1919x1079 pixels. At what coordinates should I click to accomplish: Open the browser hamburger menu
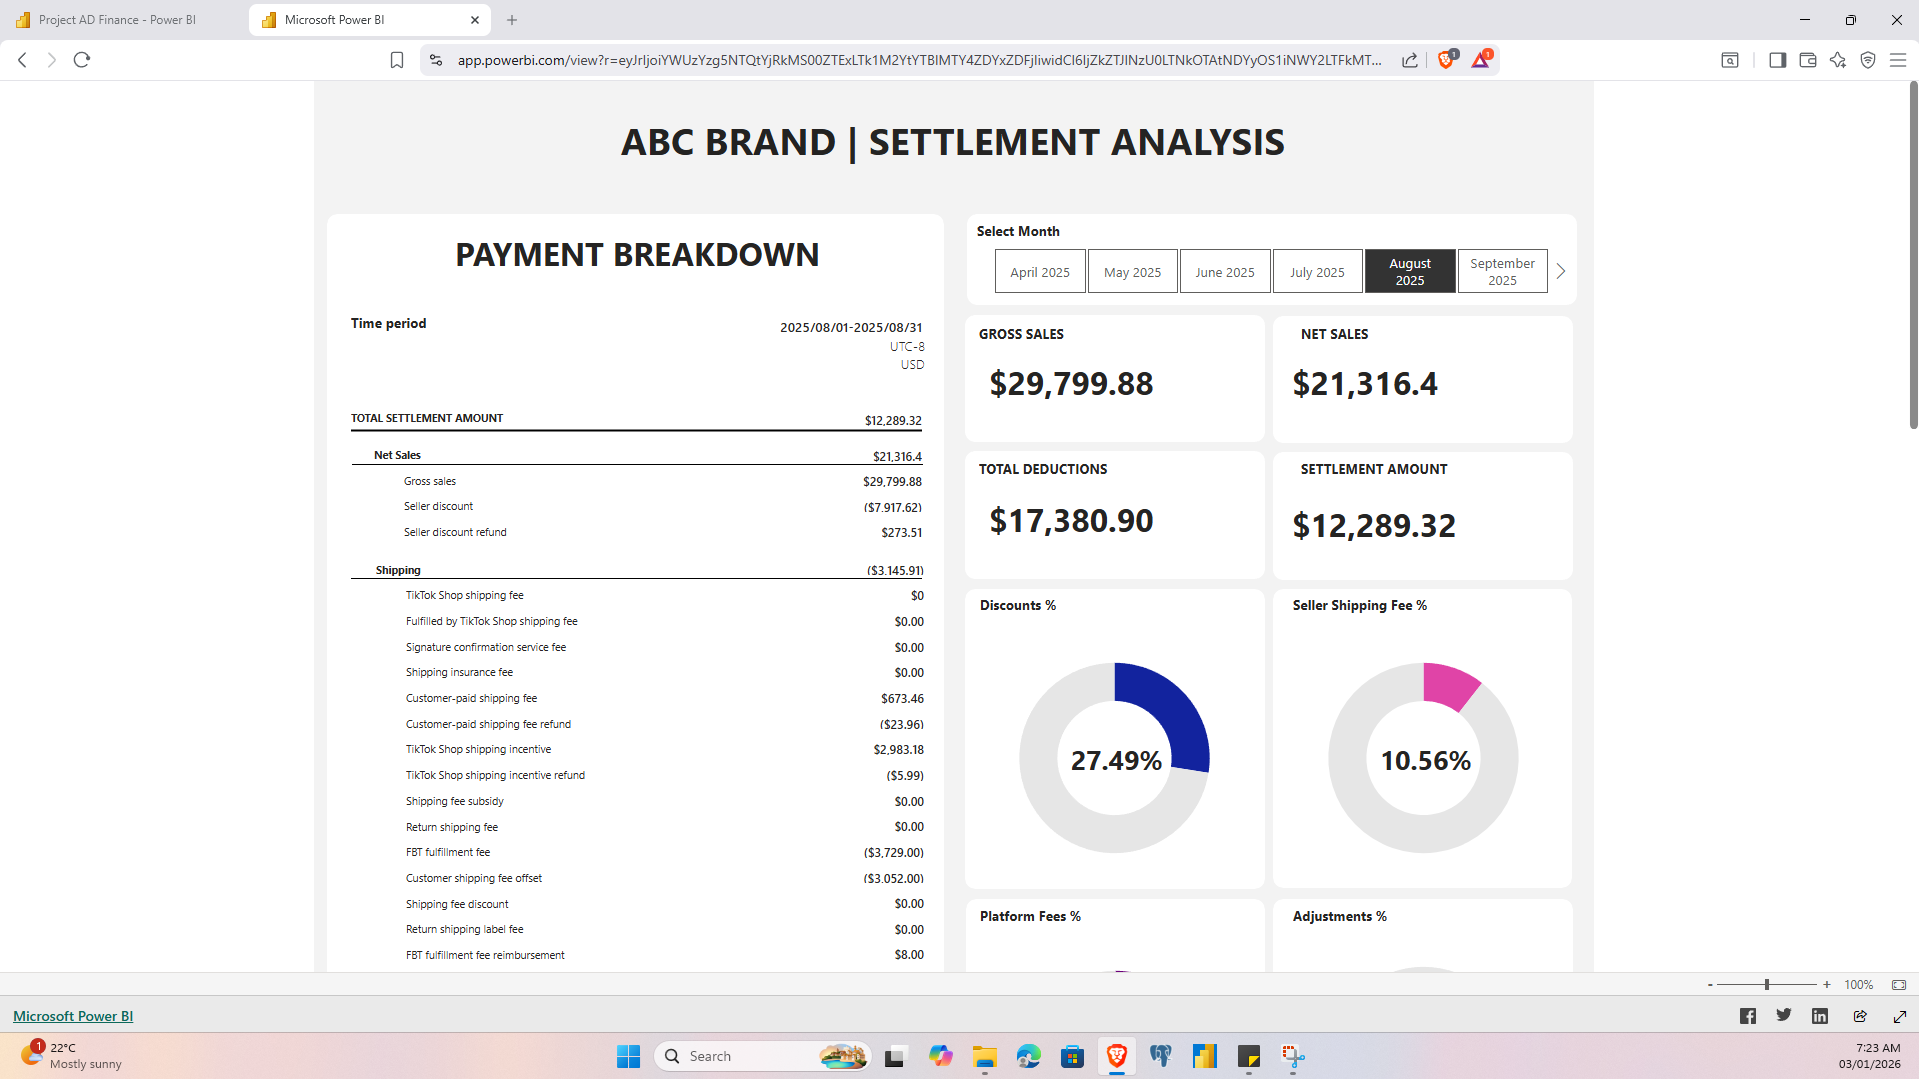[1897, 60]
